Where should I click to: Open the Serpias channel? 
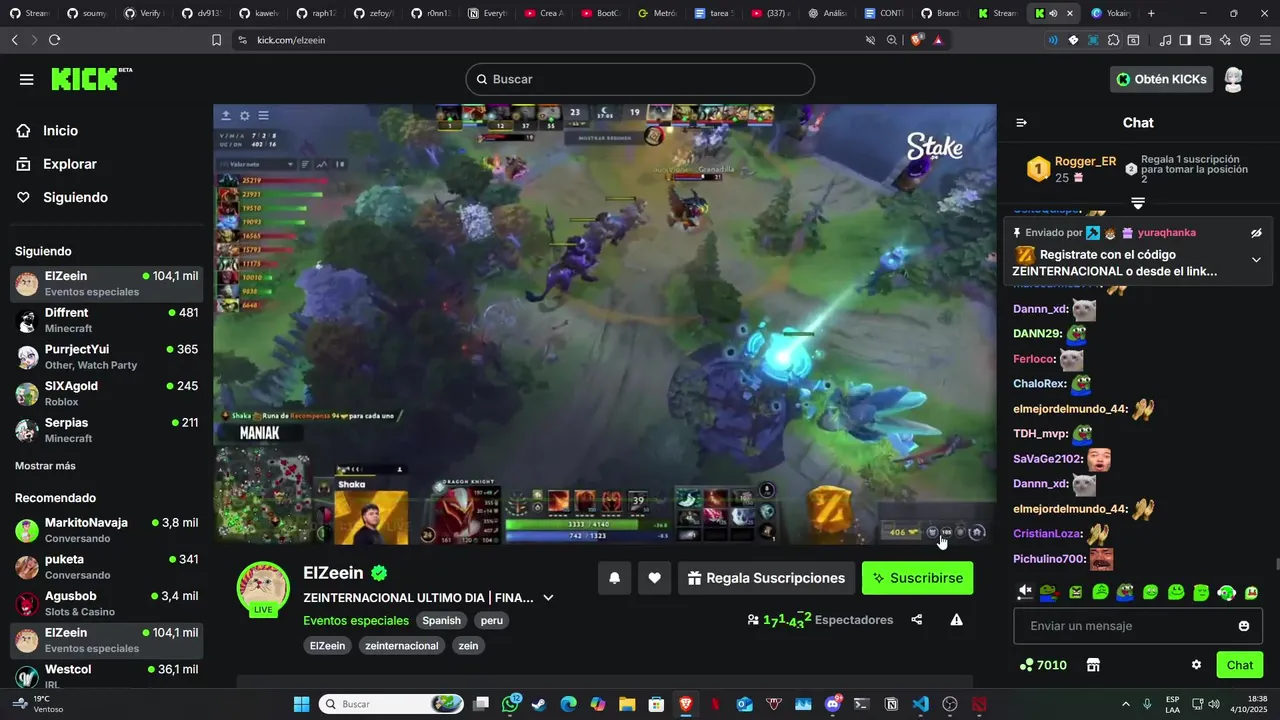[x=106, y=430]
